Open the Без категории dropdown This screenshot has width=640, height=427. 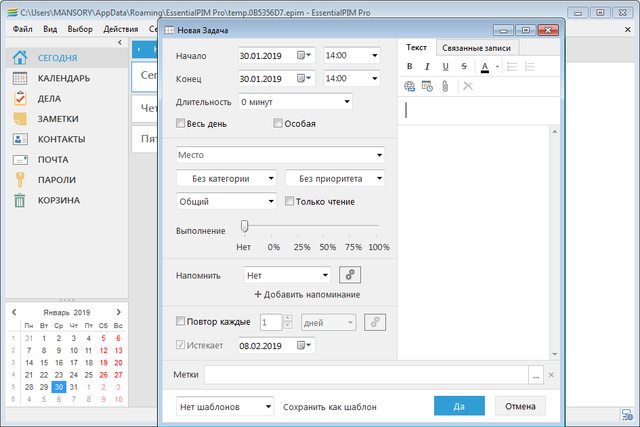[227, 178]
